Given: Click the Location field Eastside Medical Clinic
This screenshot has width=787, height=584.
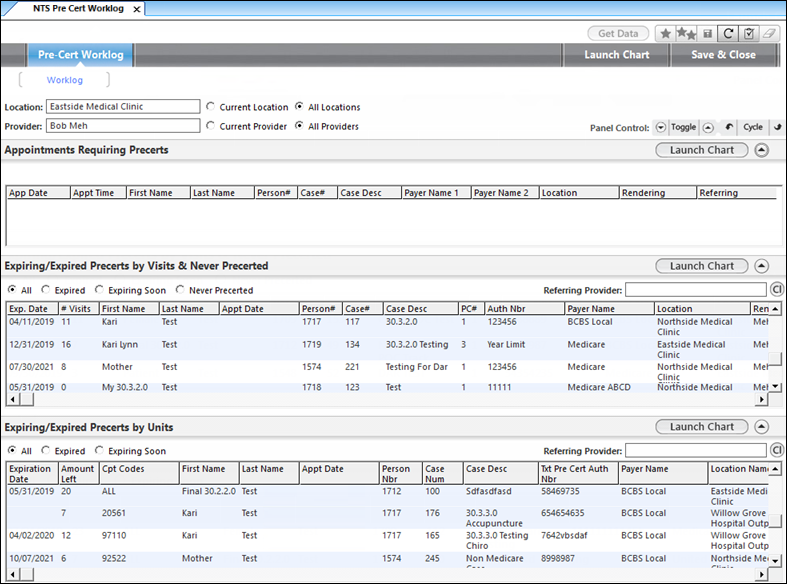Looking at the screenshot, I should pos(123,106).
